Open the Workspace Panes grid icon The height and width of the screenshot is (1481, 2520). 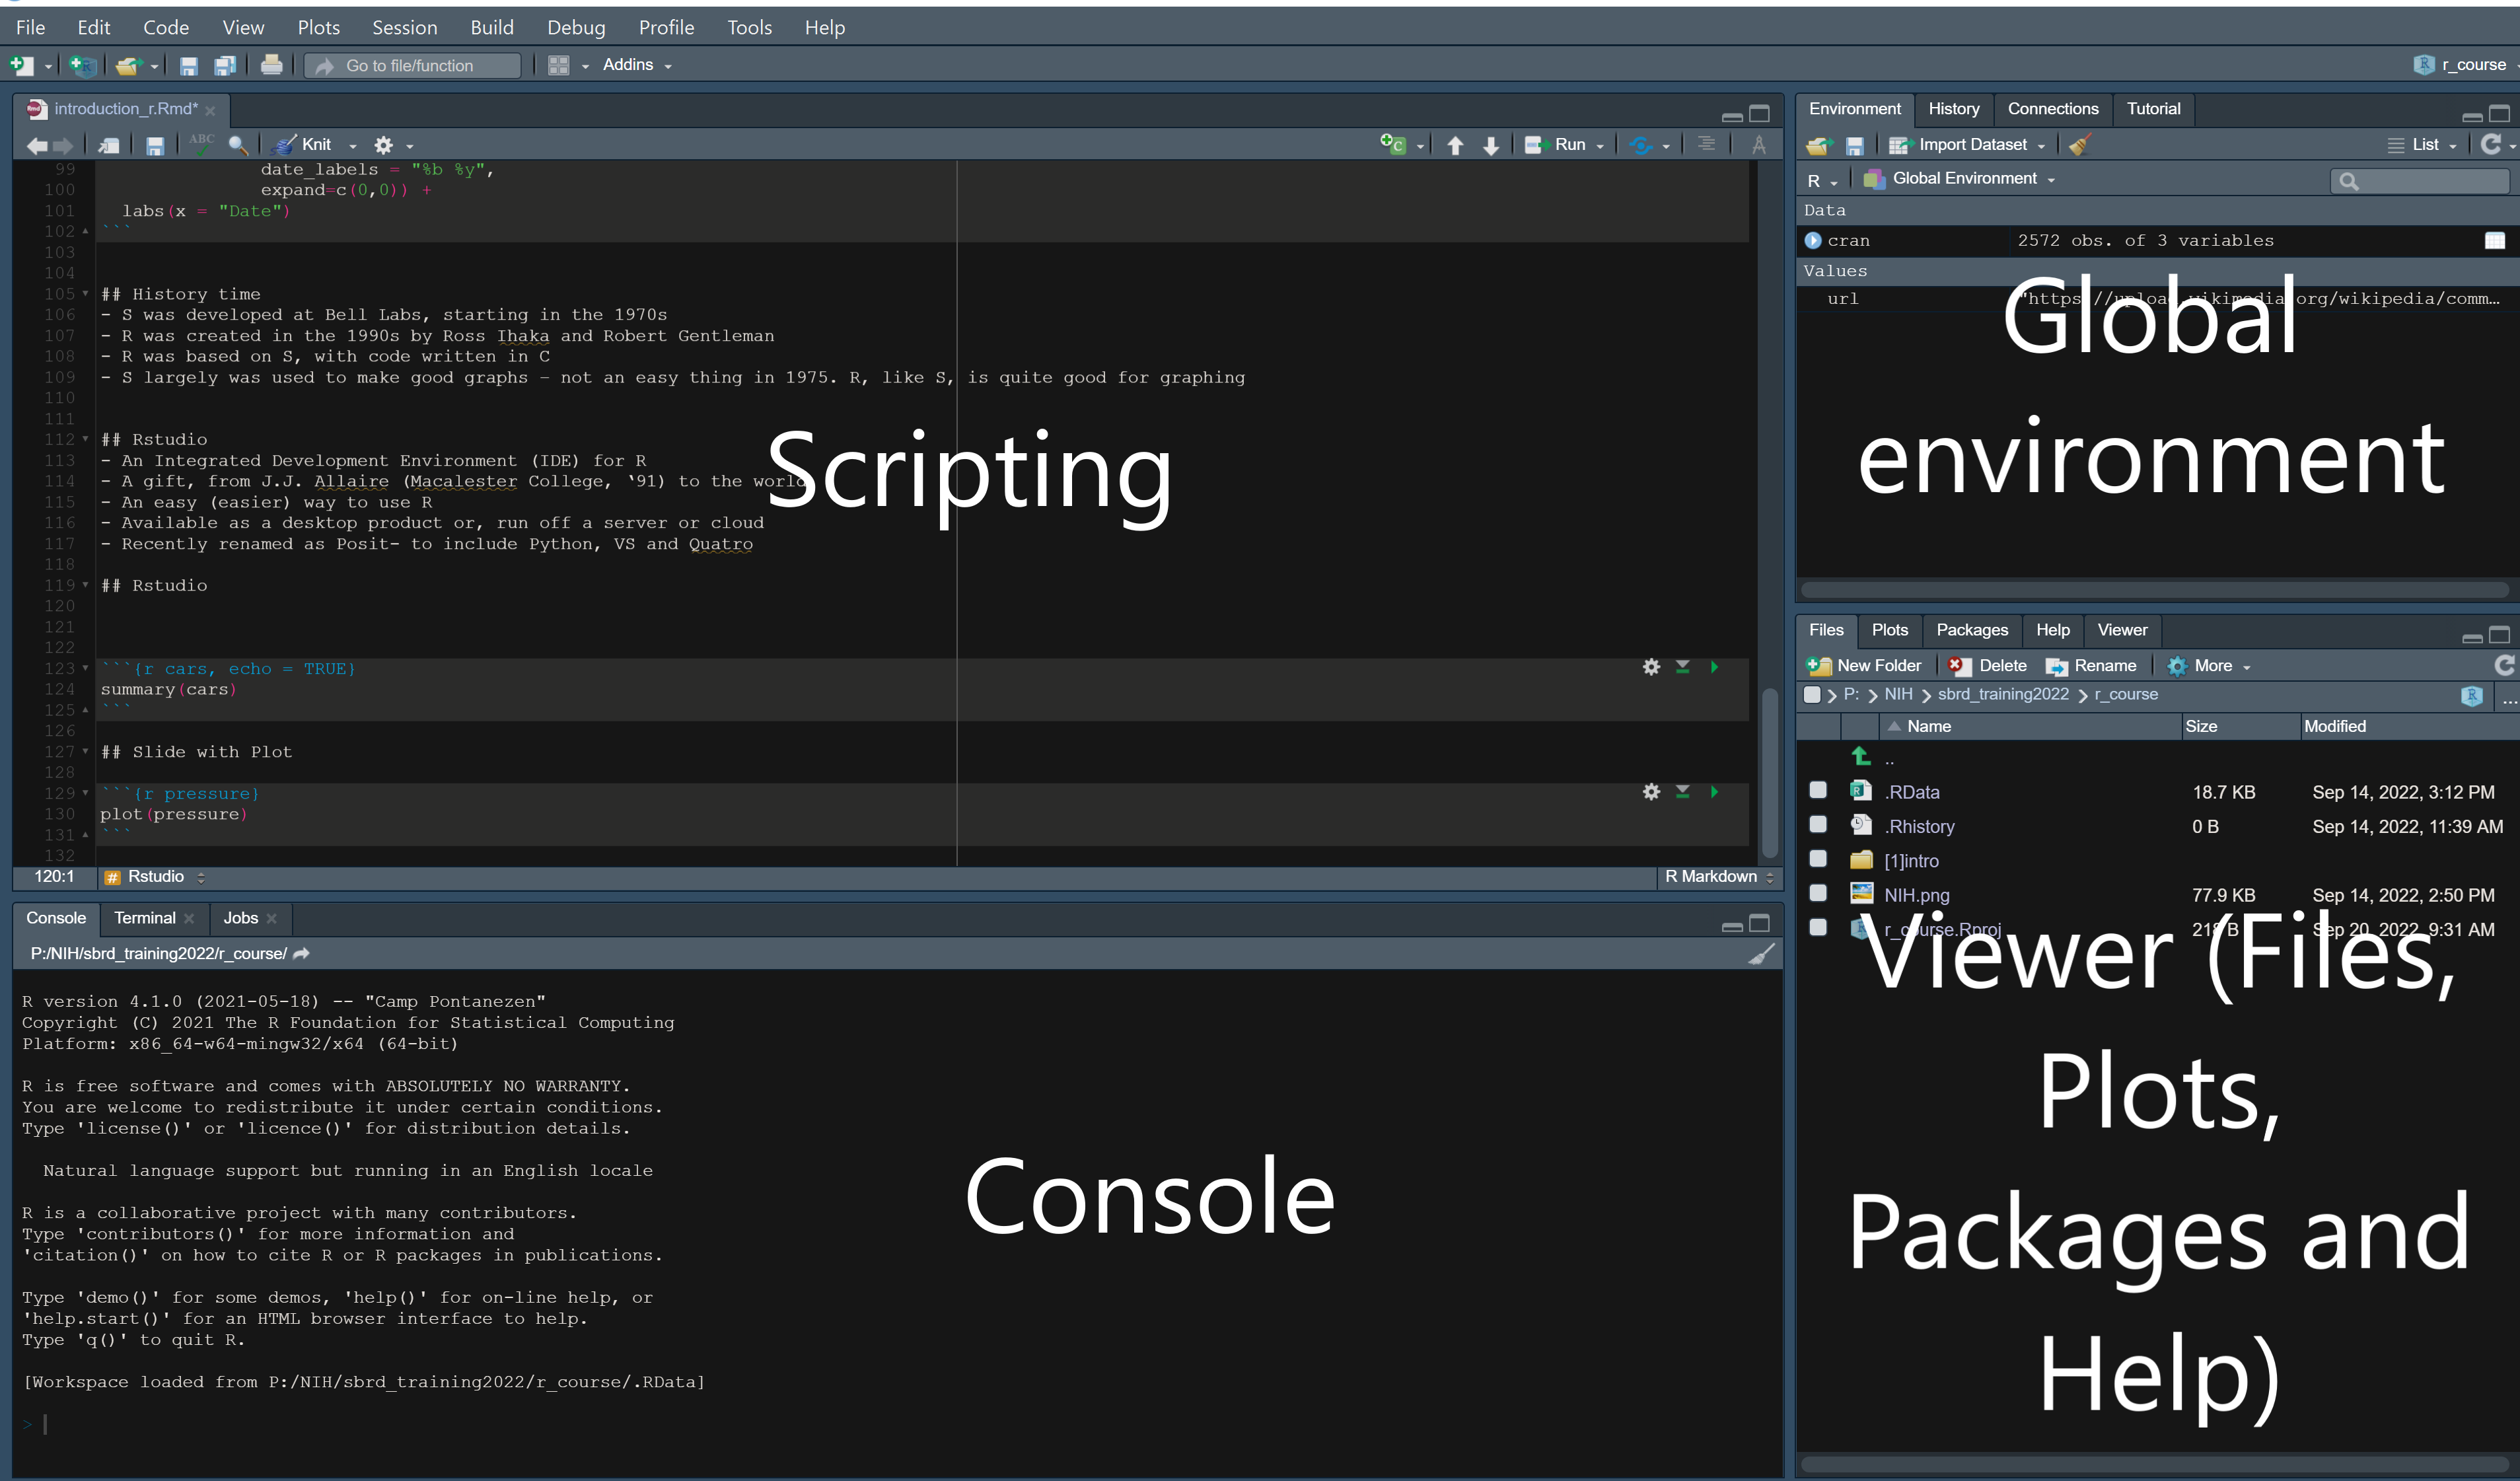tap(559, 65)
